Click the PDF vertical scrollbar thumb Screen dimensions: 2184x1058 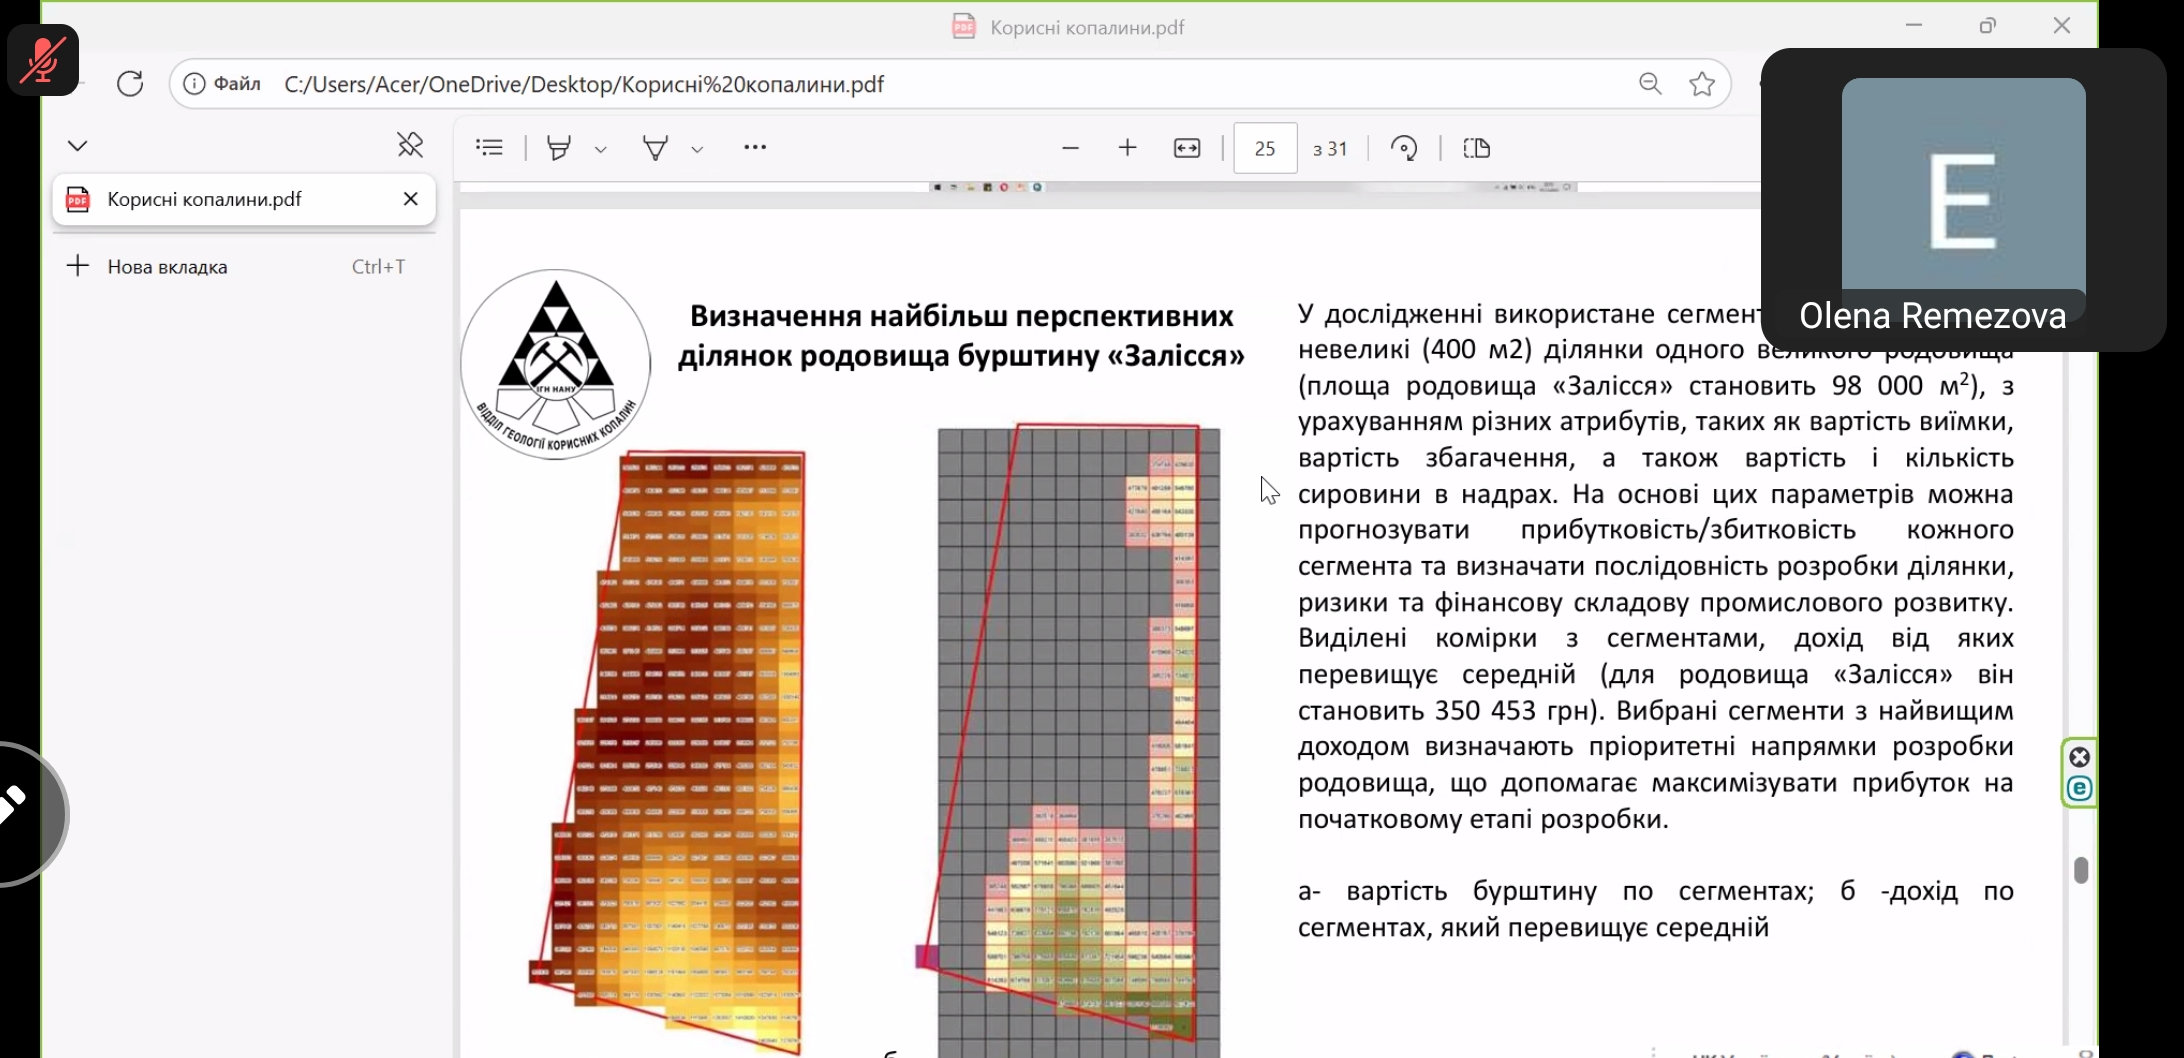2081,870
